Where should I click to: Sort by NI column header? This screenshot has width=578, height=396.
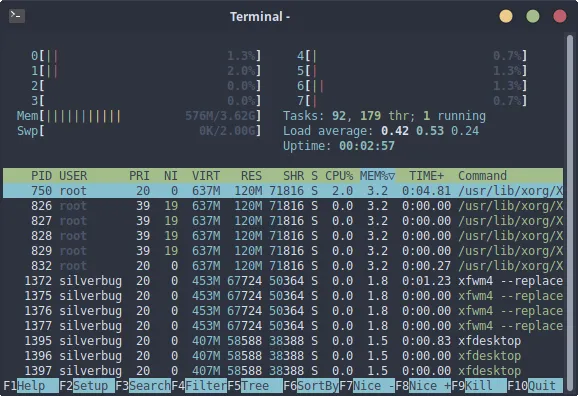[x=171, y=176]
